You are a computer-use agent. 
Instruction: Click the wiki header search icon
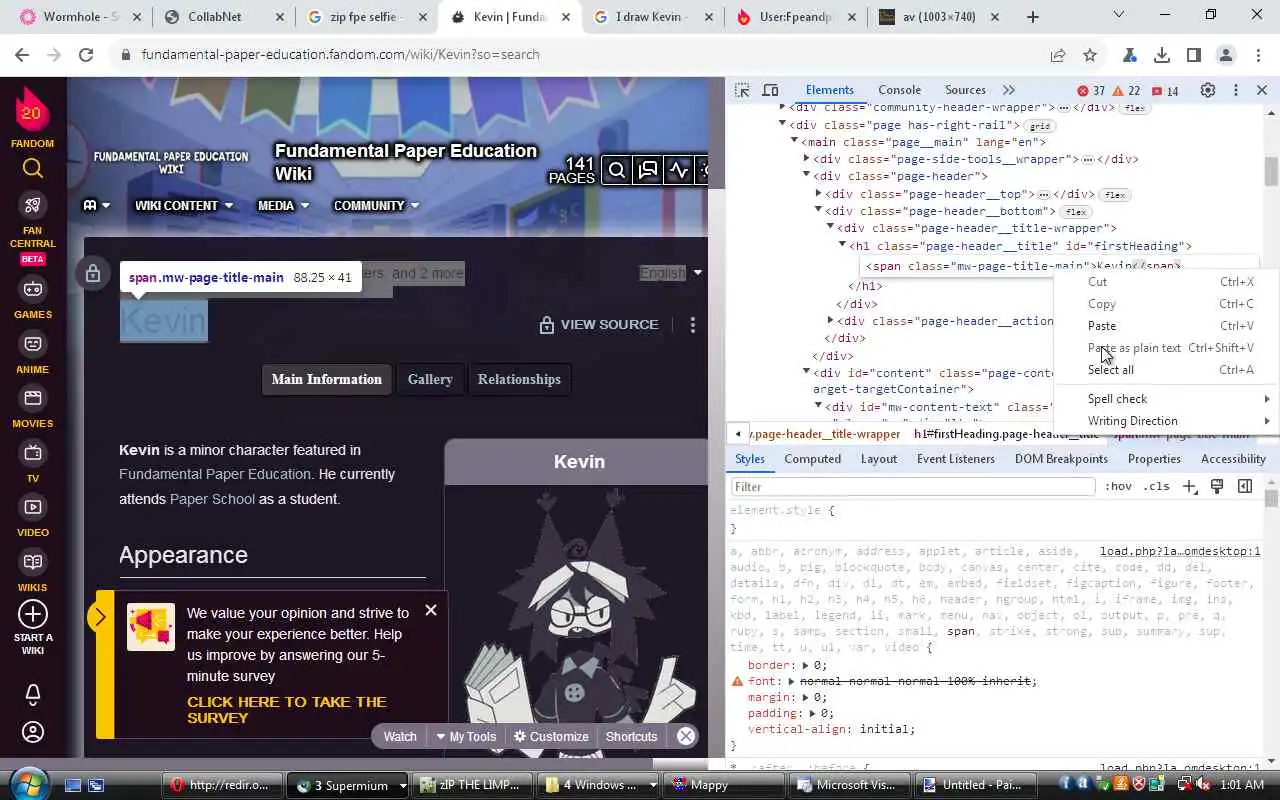pos(617,170)
